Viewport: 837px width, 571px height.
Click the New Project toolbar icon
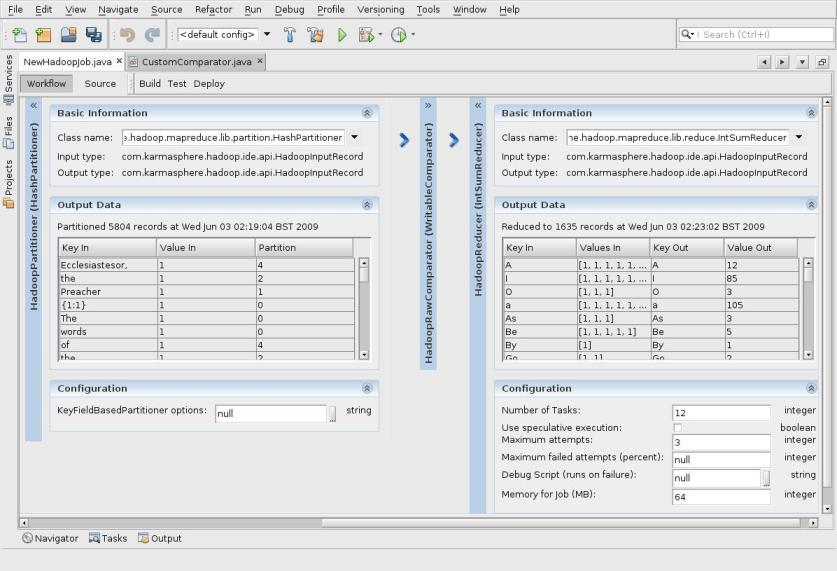coord(43,35)
